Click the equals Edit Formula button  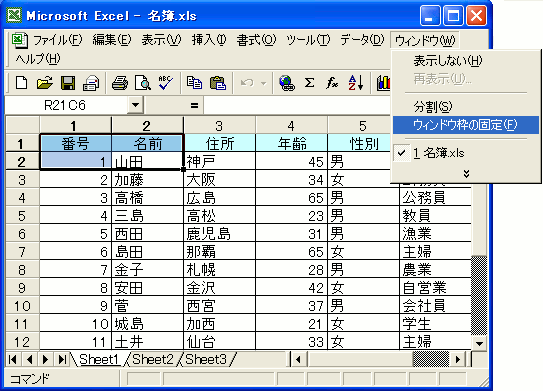click(x=194, y=105)
